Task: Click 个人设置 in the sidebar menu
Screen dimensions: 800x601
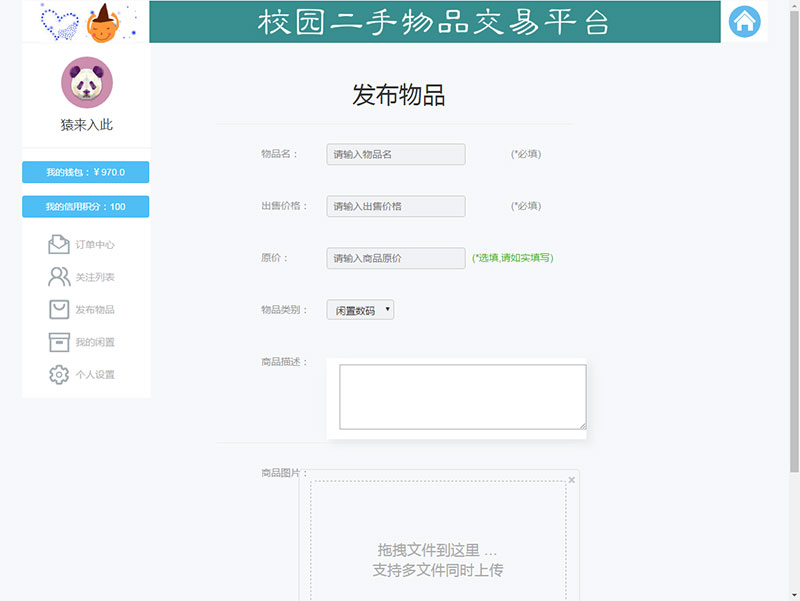Action: coord(97,375)
